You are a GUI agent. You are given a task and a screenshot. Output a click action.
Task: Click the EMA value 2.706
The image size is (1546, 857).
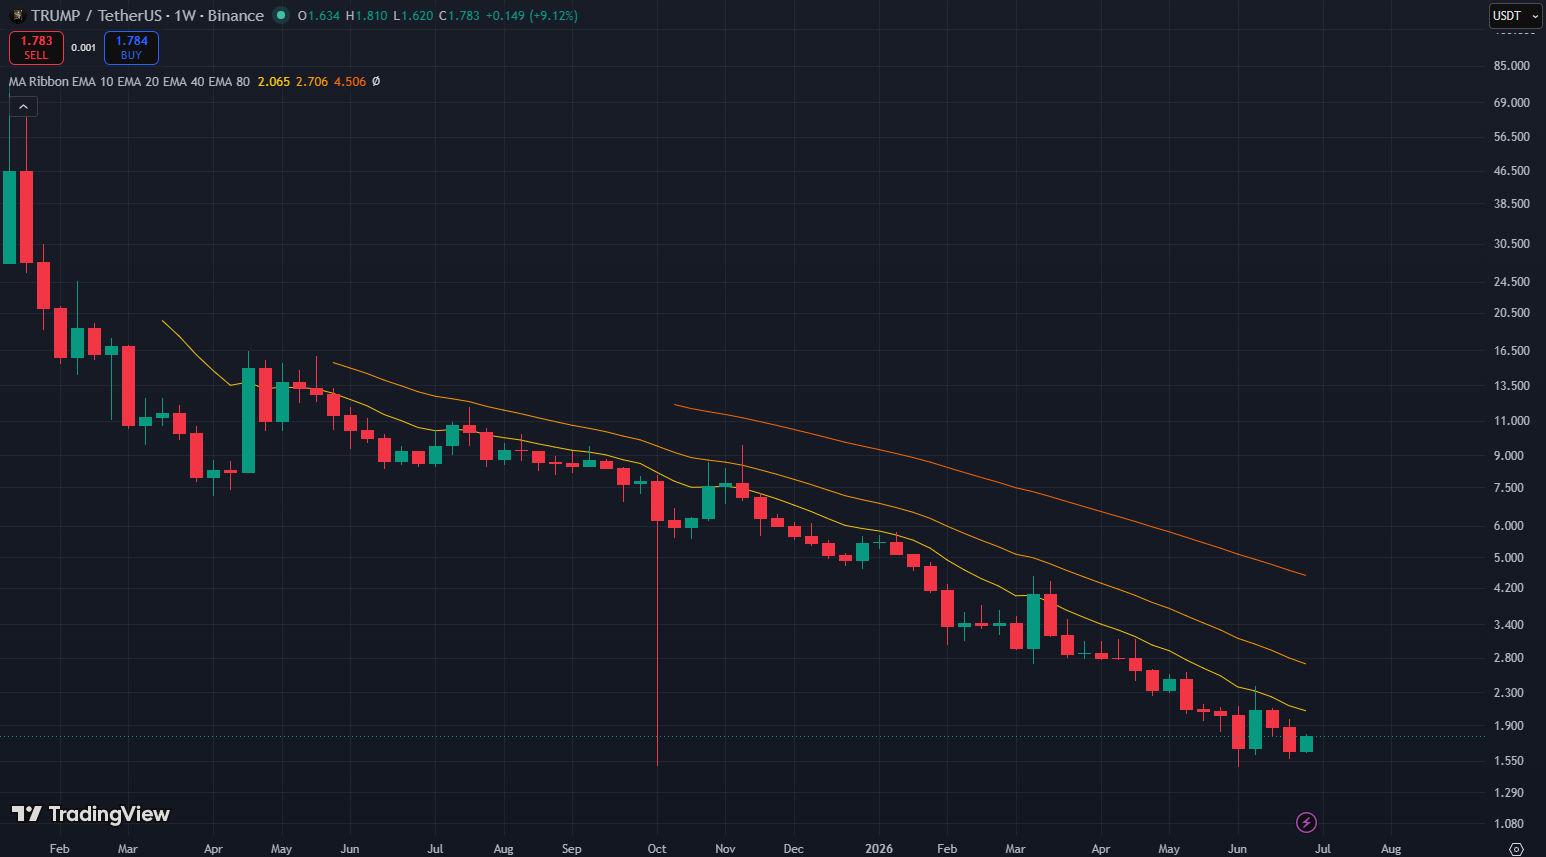[x=312, y=82]
